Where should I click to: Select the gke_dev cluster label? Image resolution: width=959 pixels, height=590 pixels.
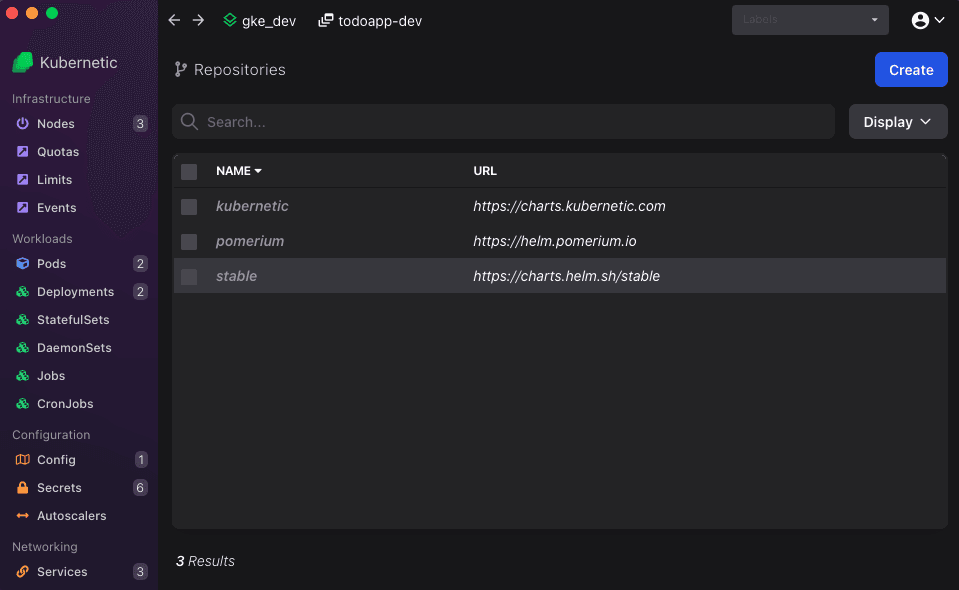click(269, 21)
